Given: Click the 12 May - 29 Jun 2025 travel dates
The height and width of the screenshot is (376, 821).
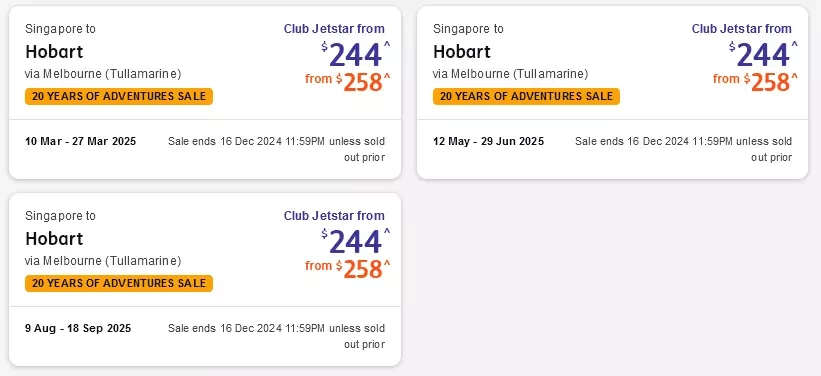Looking at the screenshot, I should point(489,141).
